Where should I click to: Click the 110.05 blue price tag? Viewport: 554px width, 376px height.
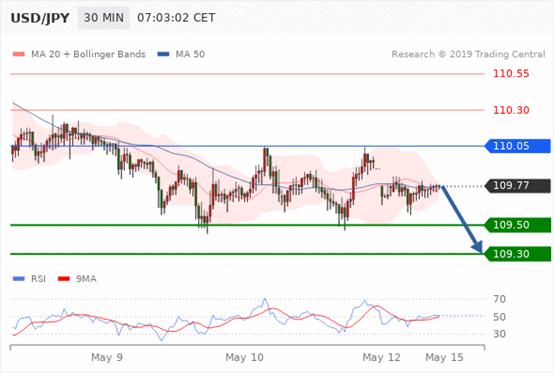pos(518,146)
